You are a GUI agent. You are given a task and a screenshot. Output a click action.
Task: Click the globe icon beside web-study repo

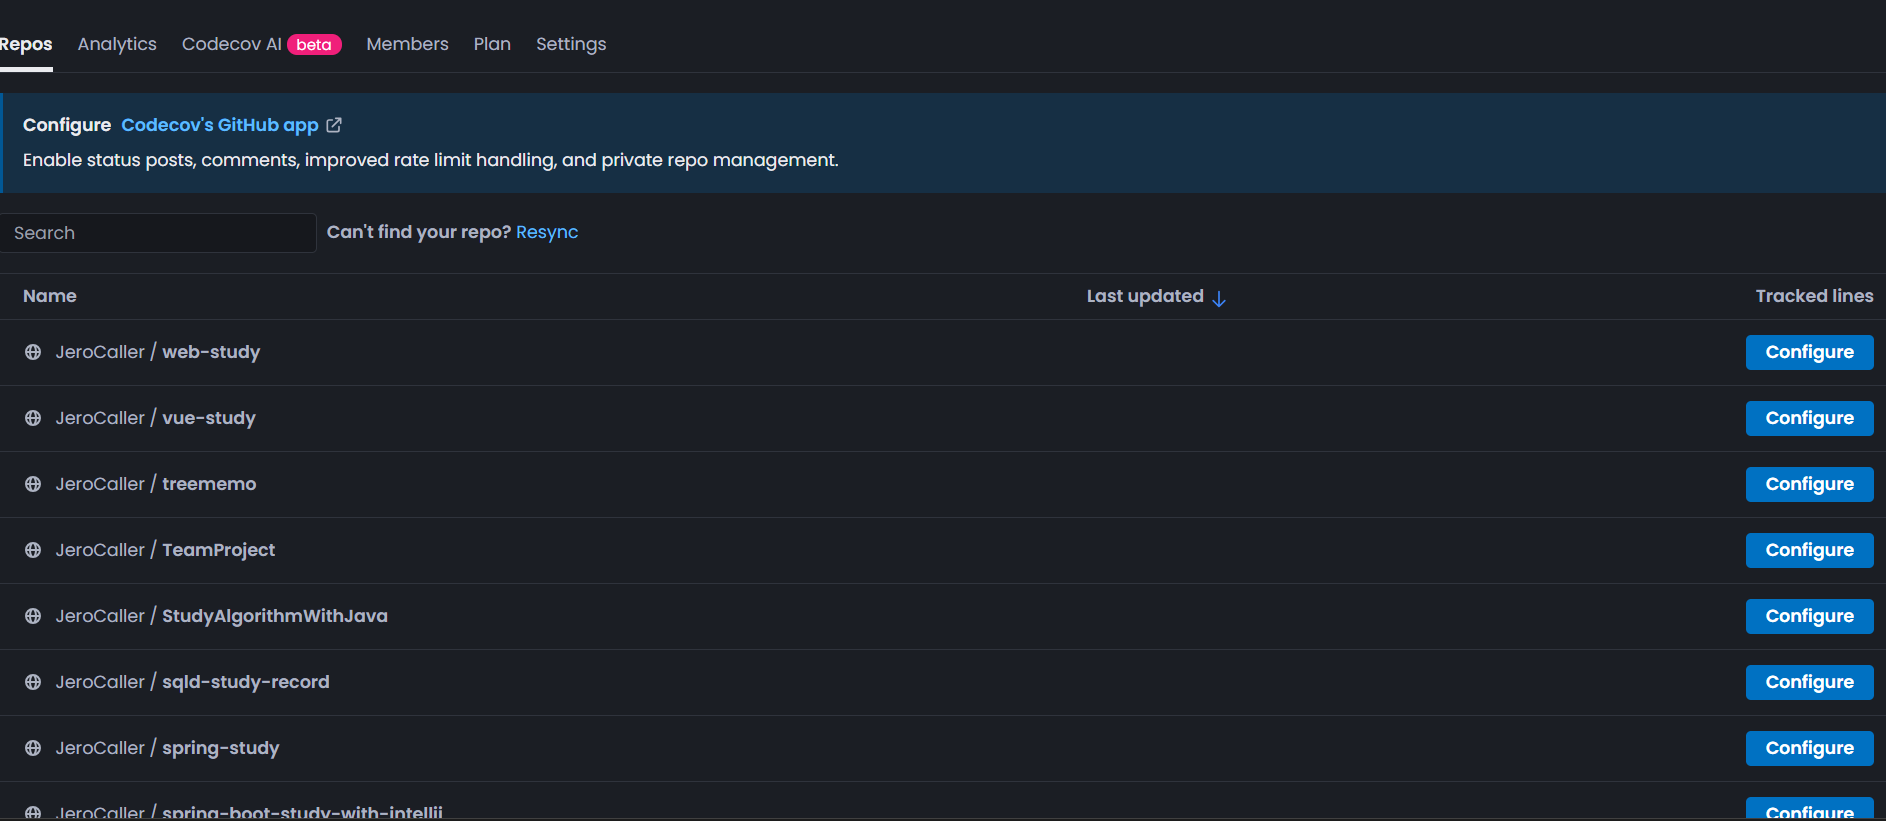click(x=33, y=352)
